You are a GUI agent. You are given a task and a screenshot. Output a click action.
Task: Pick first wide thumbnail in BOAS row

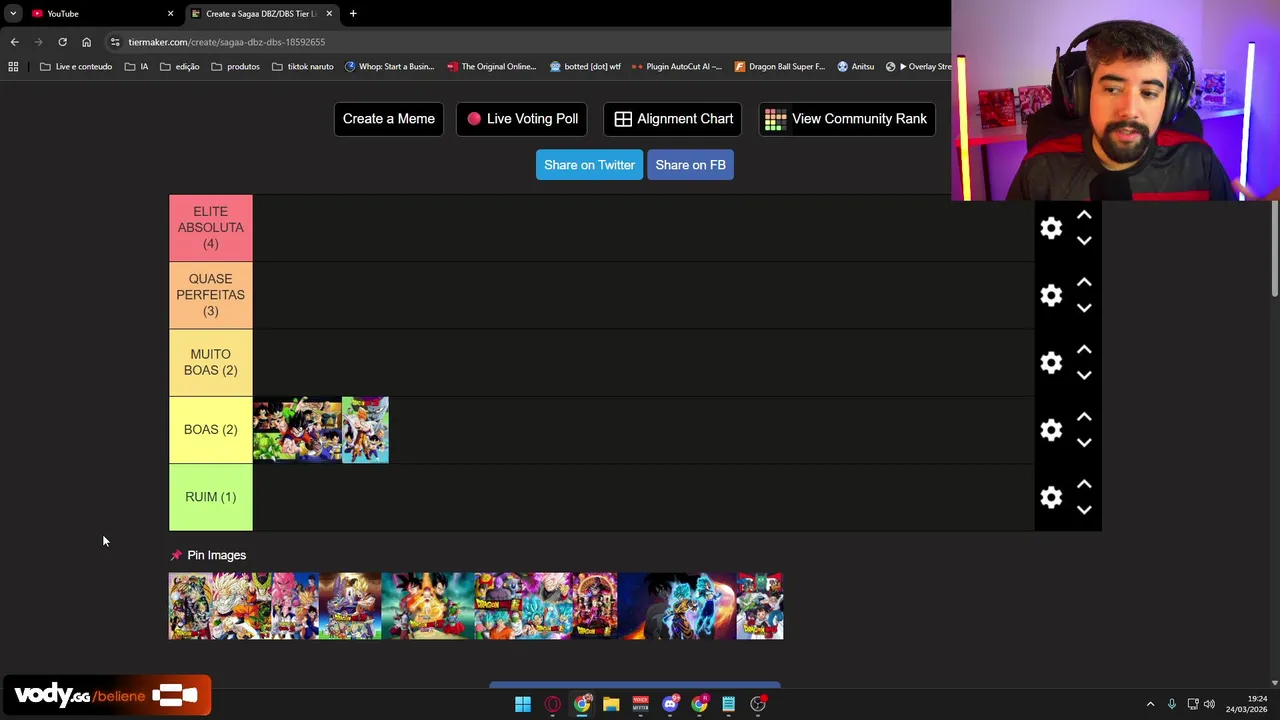(297, 430)
